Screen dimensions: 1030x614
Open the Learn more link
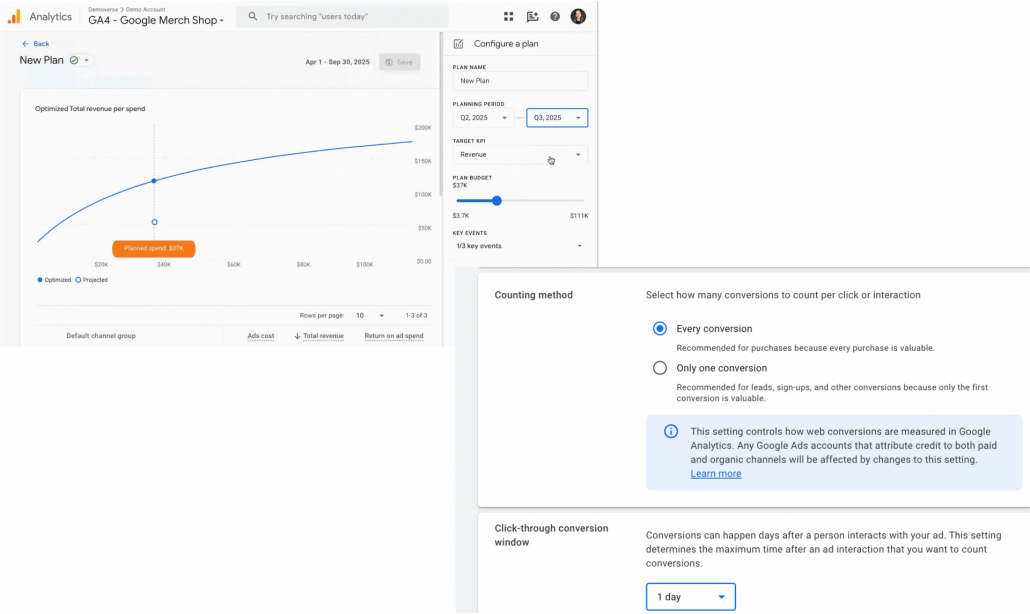point(715,474)
